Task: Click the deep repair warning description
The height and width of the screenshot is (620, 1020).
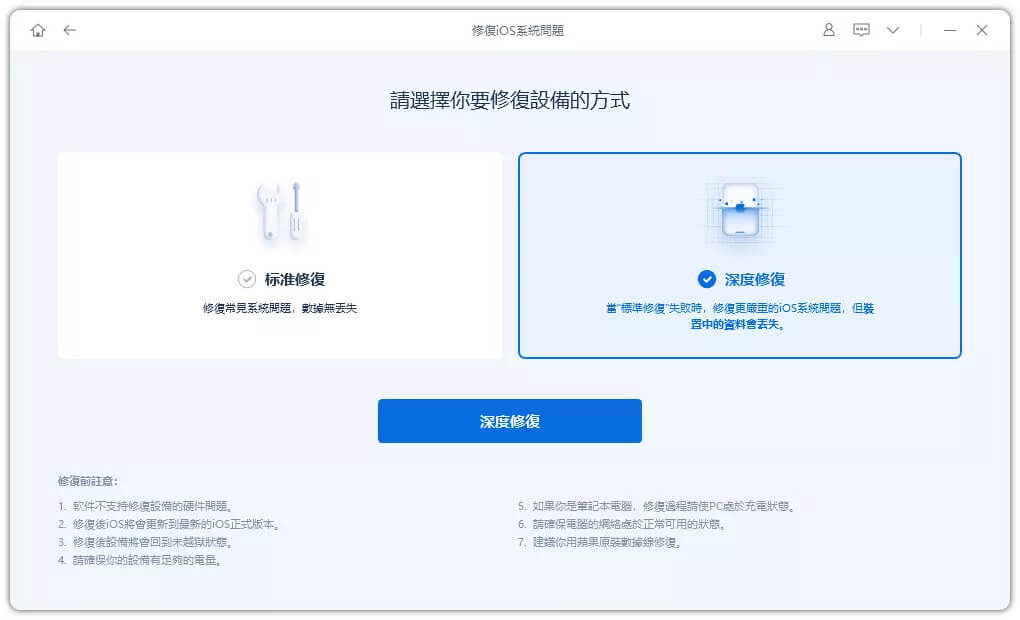Action: (x=740, y=316)
